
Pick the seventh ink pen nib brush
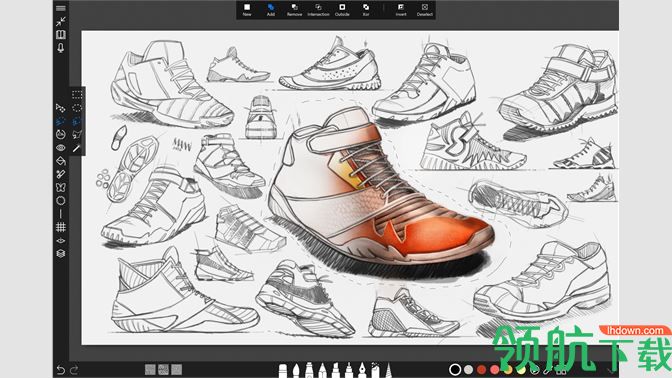pos(362,371)
